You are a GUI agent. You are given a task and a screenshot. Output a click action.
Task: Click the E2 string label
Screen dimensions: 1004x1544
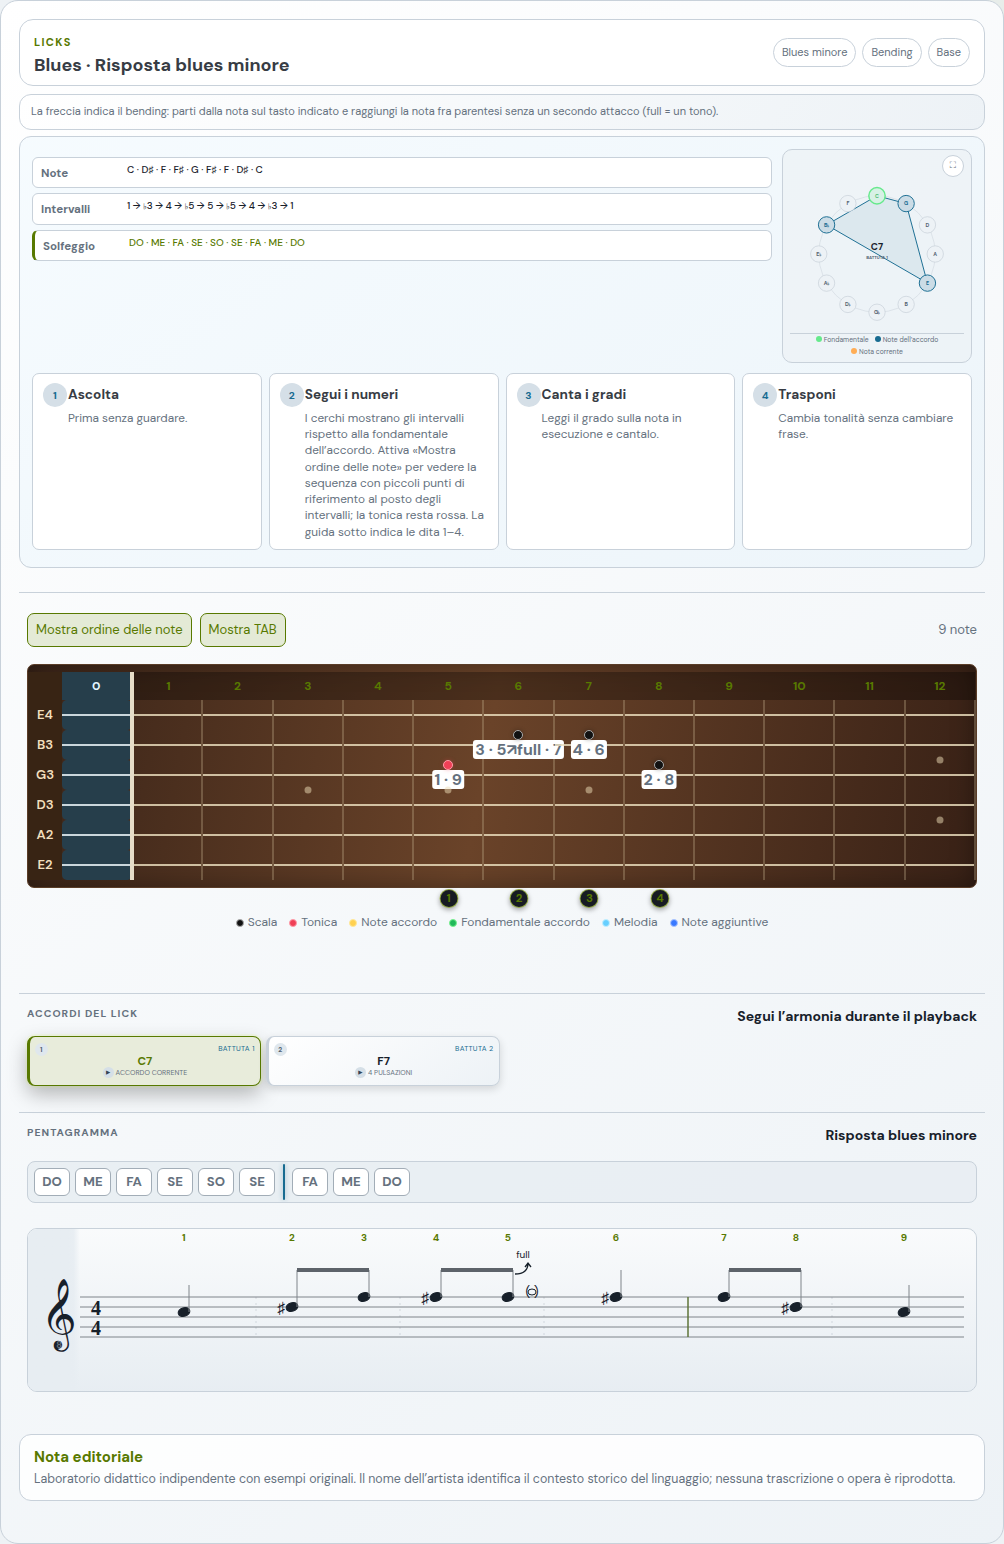[45, 865]
